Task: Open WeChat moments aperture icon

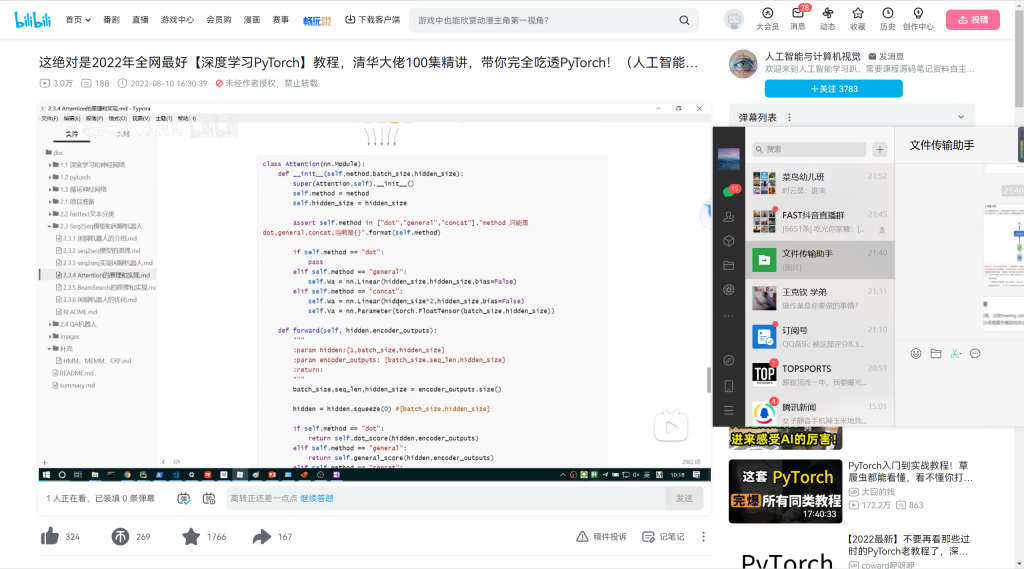Action: pos(729,289)
